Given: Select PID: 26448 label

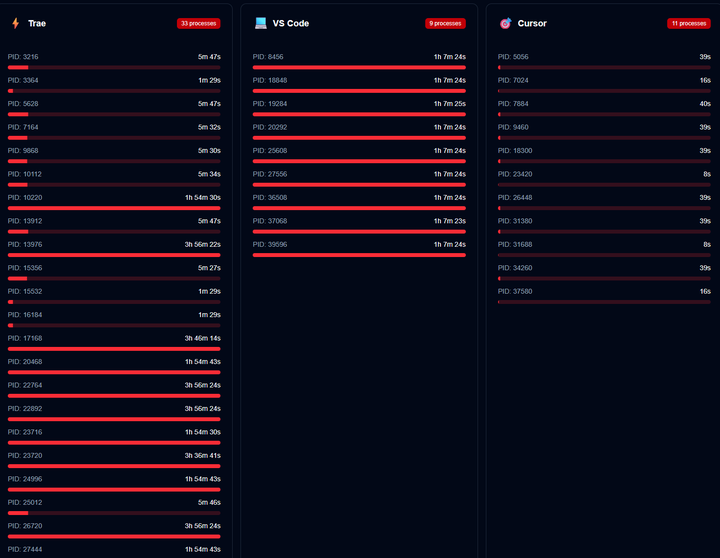Looking at the screenshot, I should (515, 197).
